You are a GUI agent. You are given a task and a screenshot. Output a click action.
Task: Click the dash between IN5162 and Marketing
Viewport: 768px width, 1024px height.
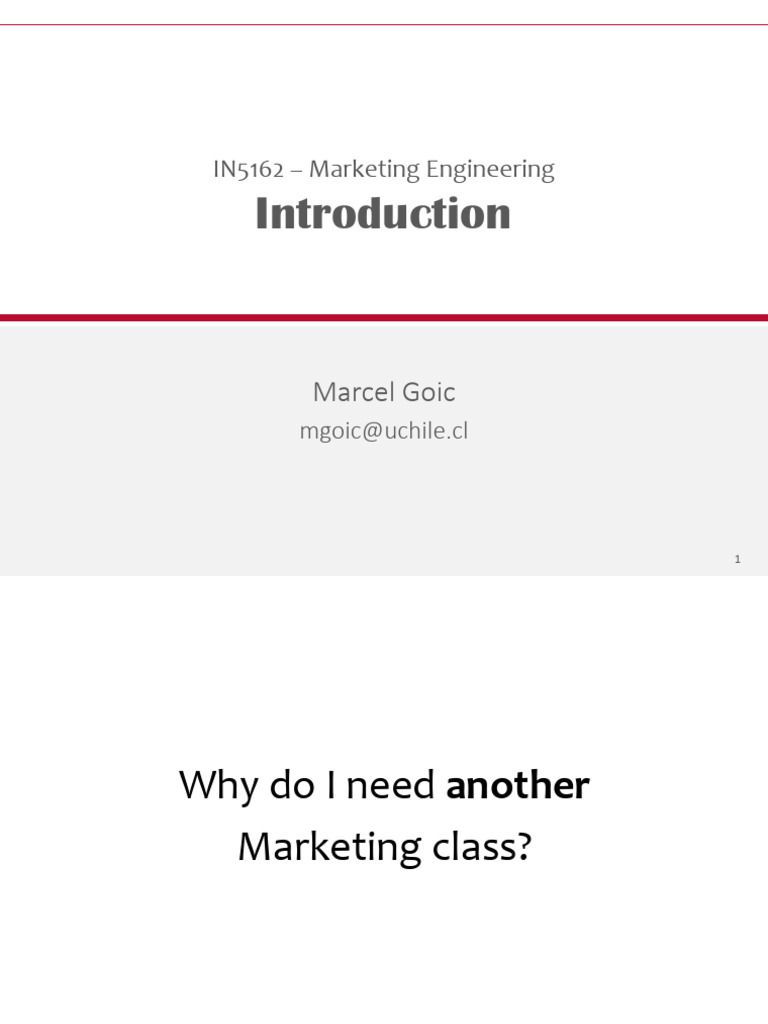click(296, 170)
